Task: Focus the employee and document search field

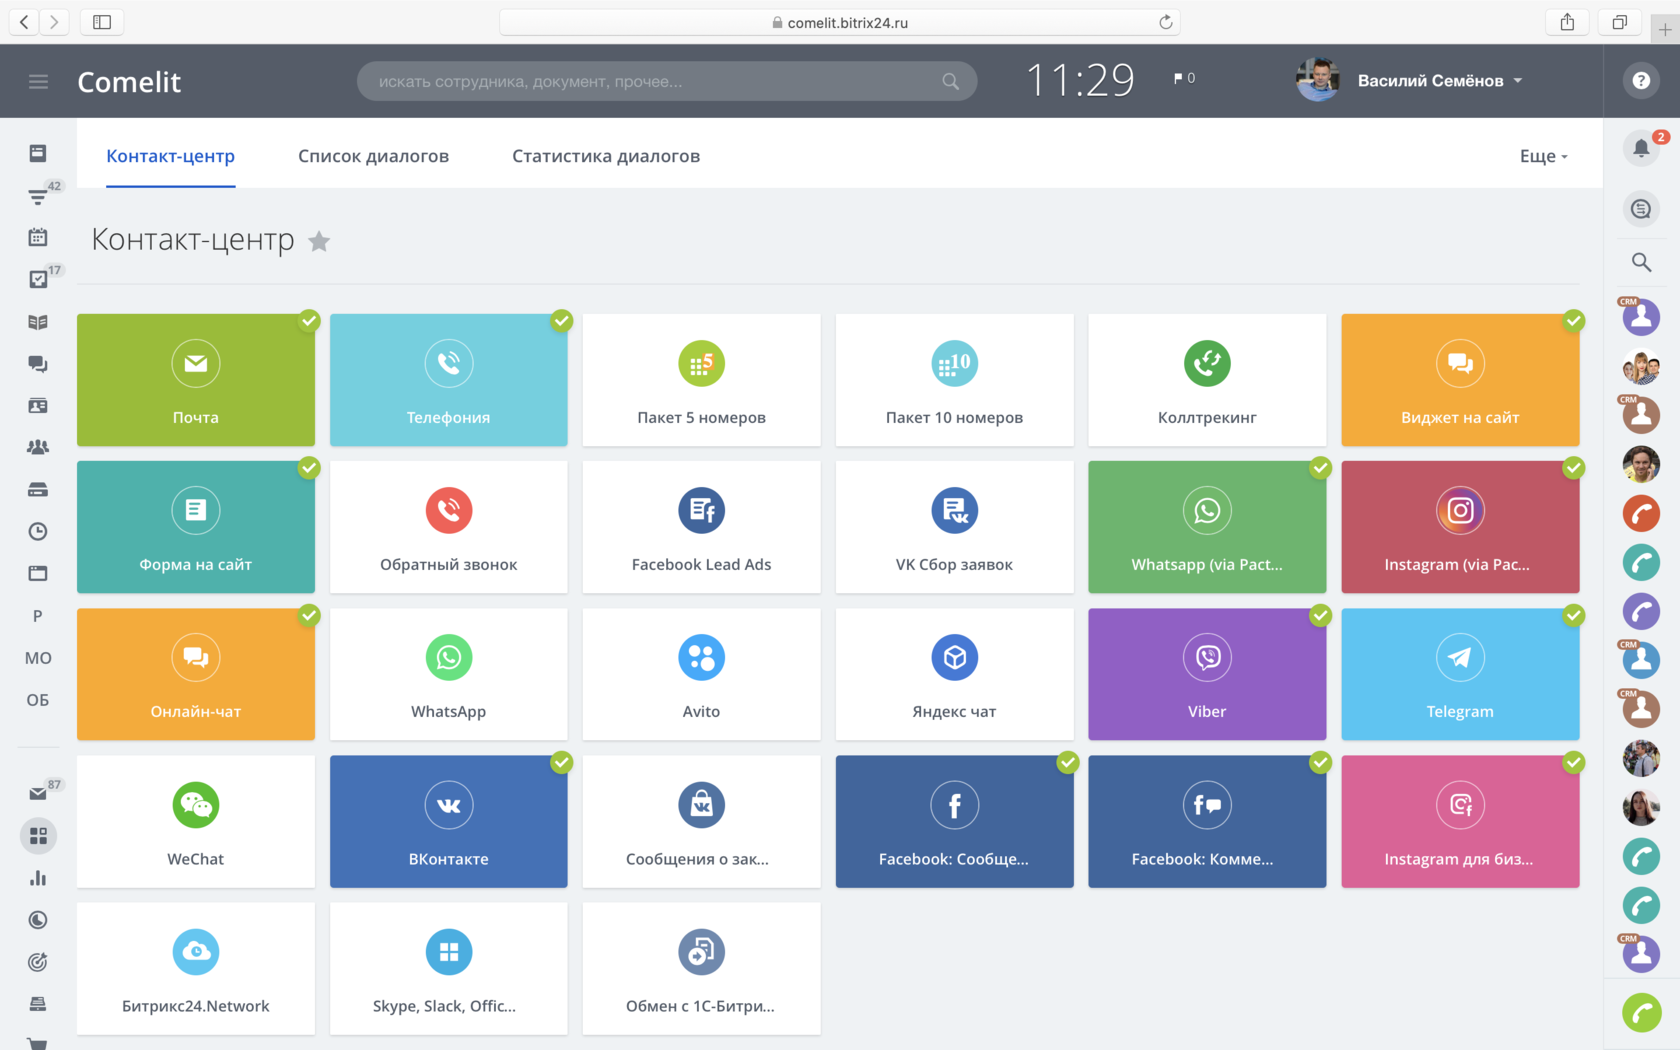Action: point(667,81)
